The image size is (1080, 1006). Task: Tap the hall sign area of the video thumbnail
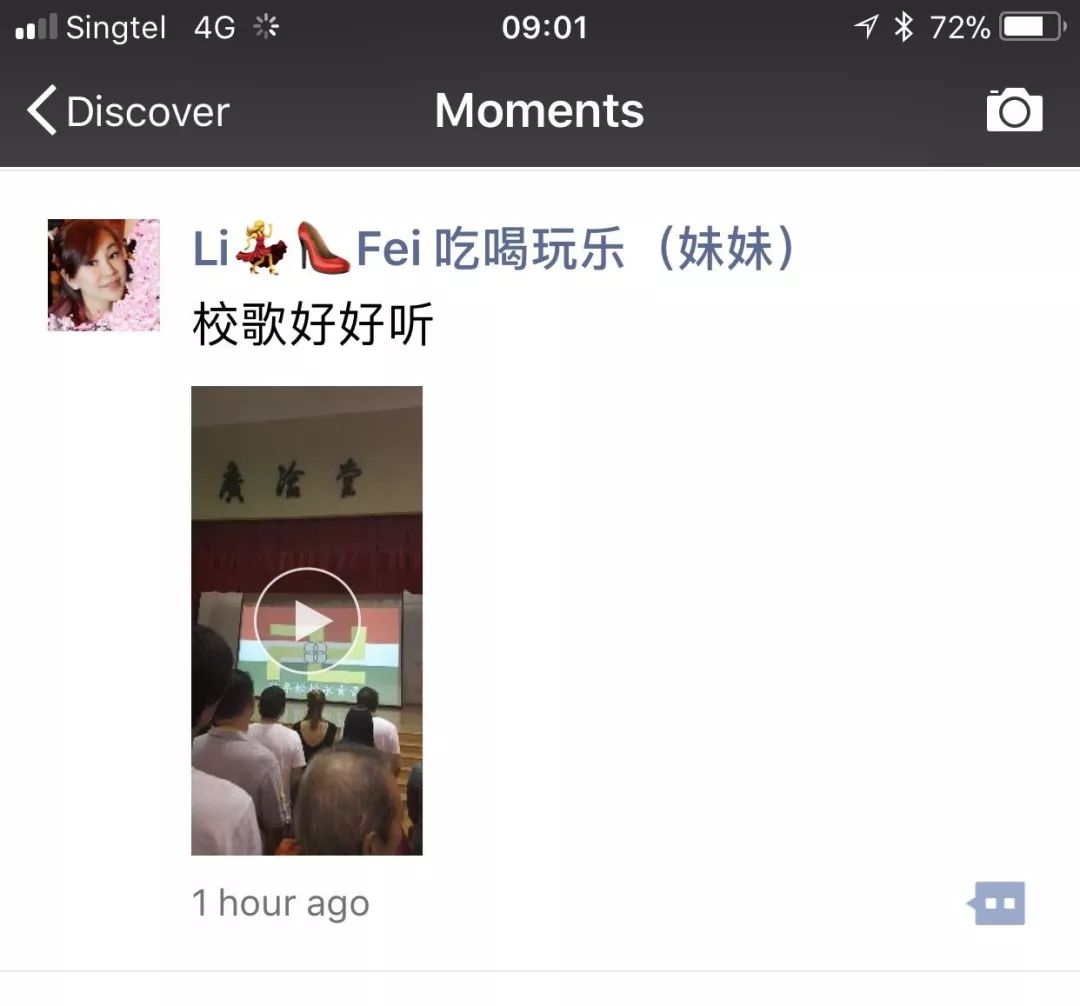pos(289,480)
